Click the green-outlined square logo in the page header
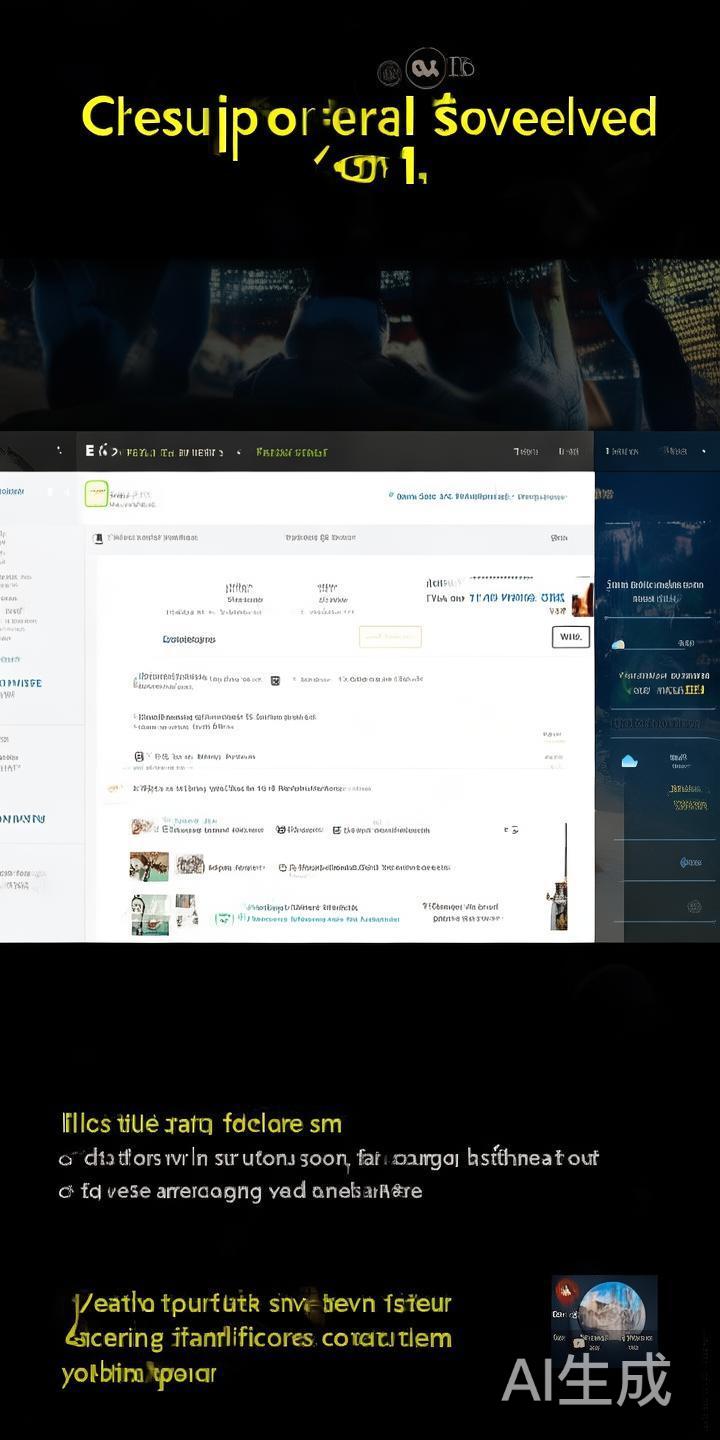Image resolution: width=720 pixels, height=1440 pixels. point(96,493)
